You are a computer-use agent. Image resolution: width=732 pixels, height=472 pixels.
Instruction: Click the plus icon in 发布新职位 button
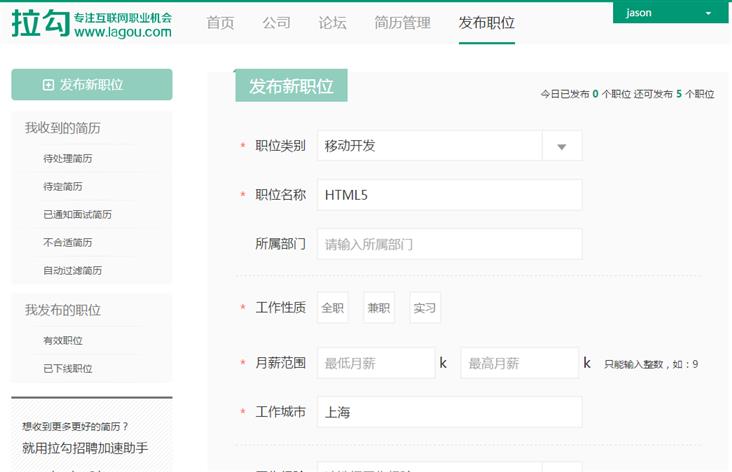(x=48, y=85)
